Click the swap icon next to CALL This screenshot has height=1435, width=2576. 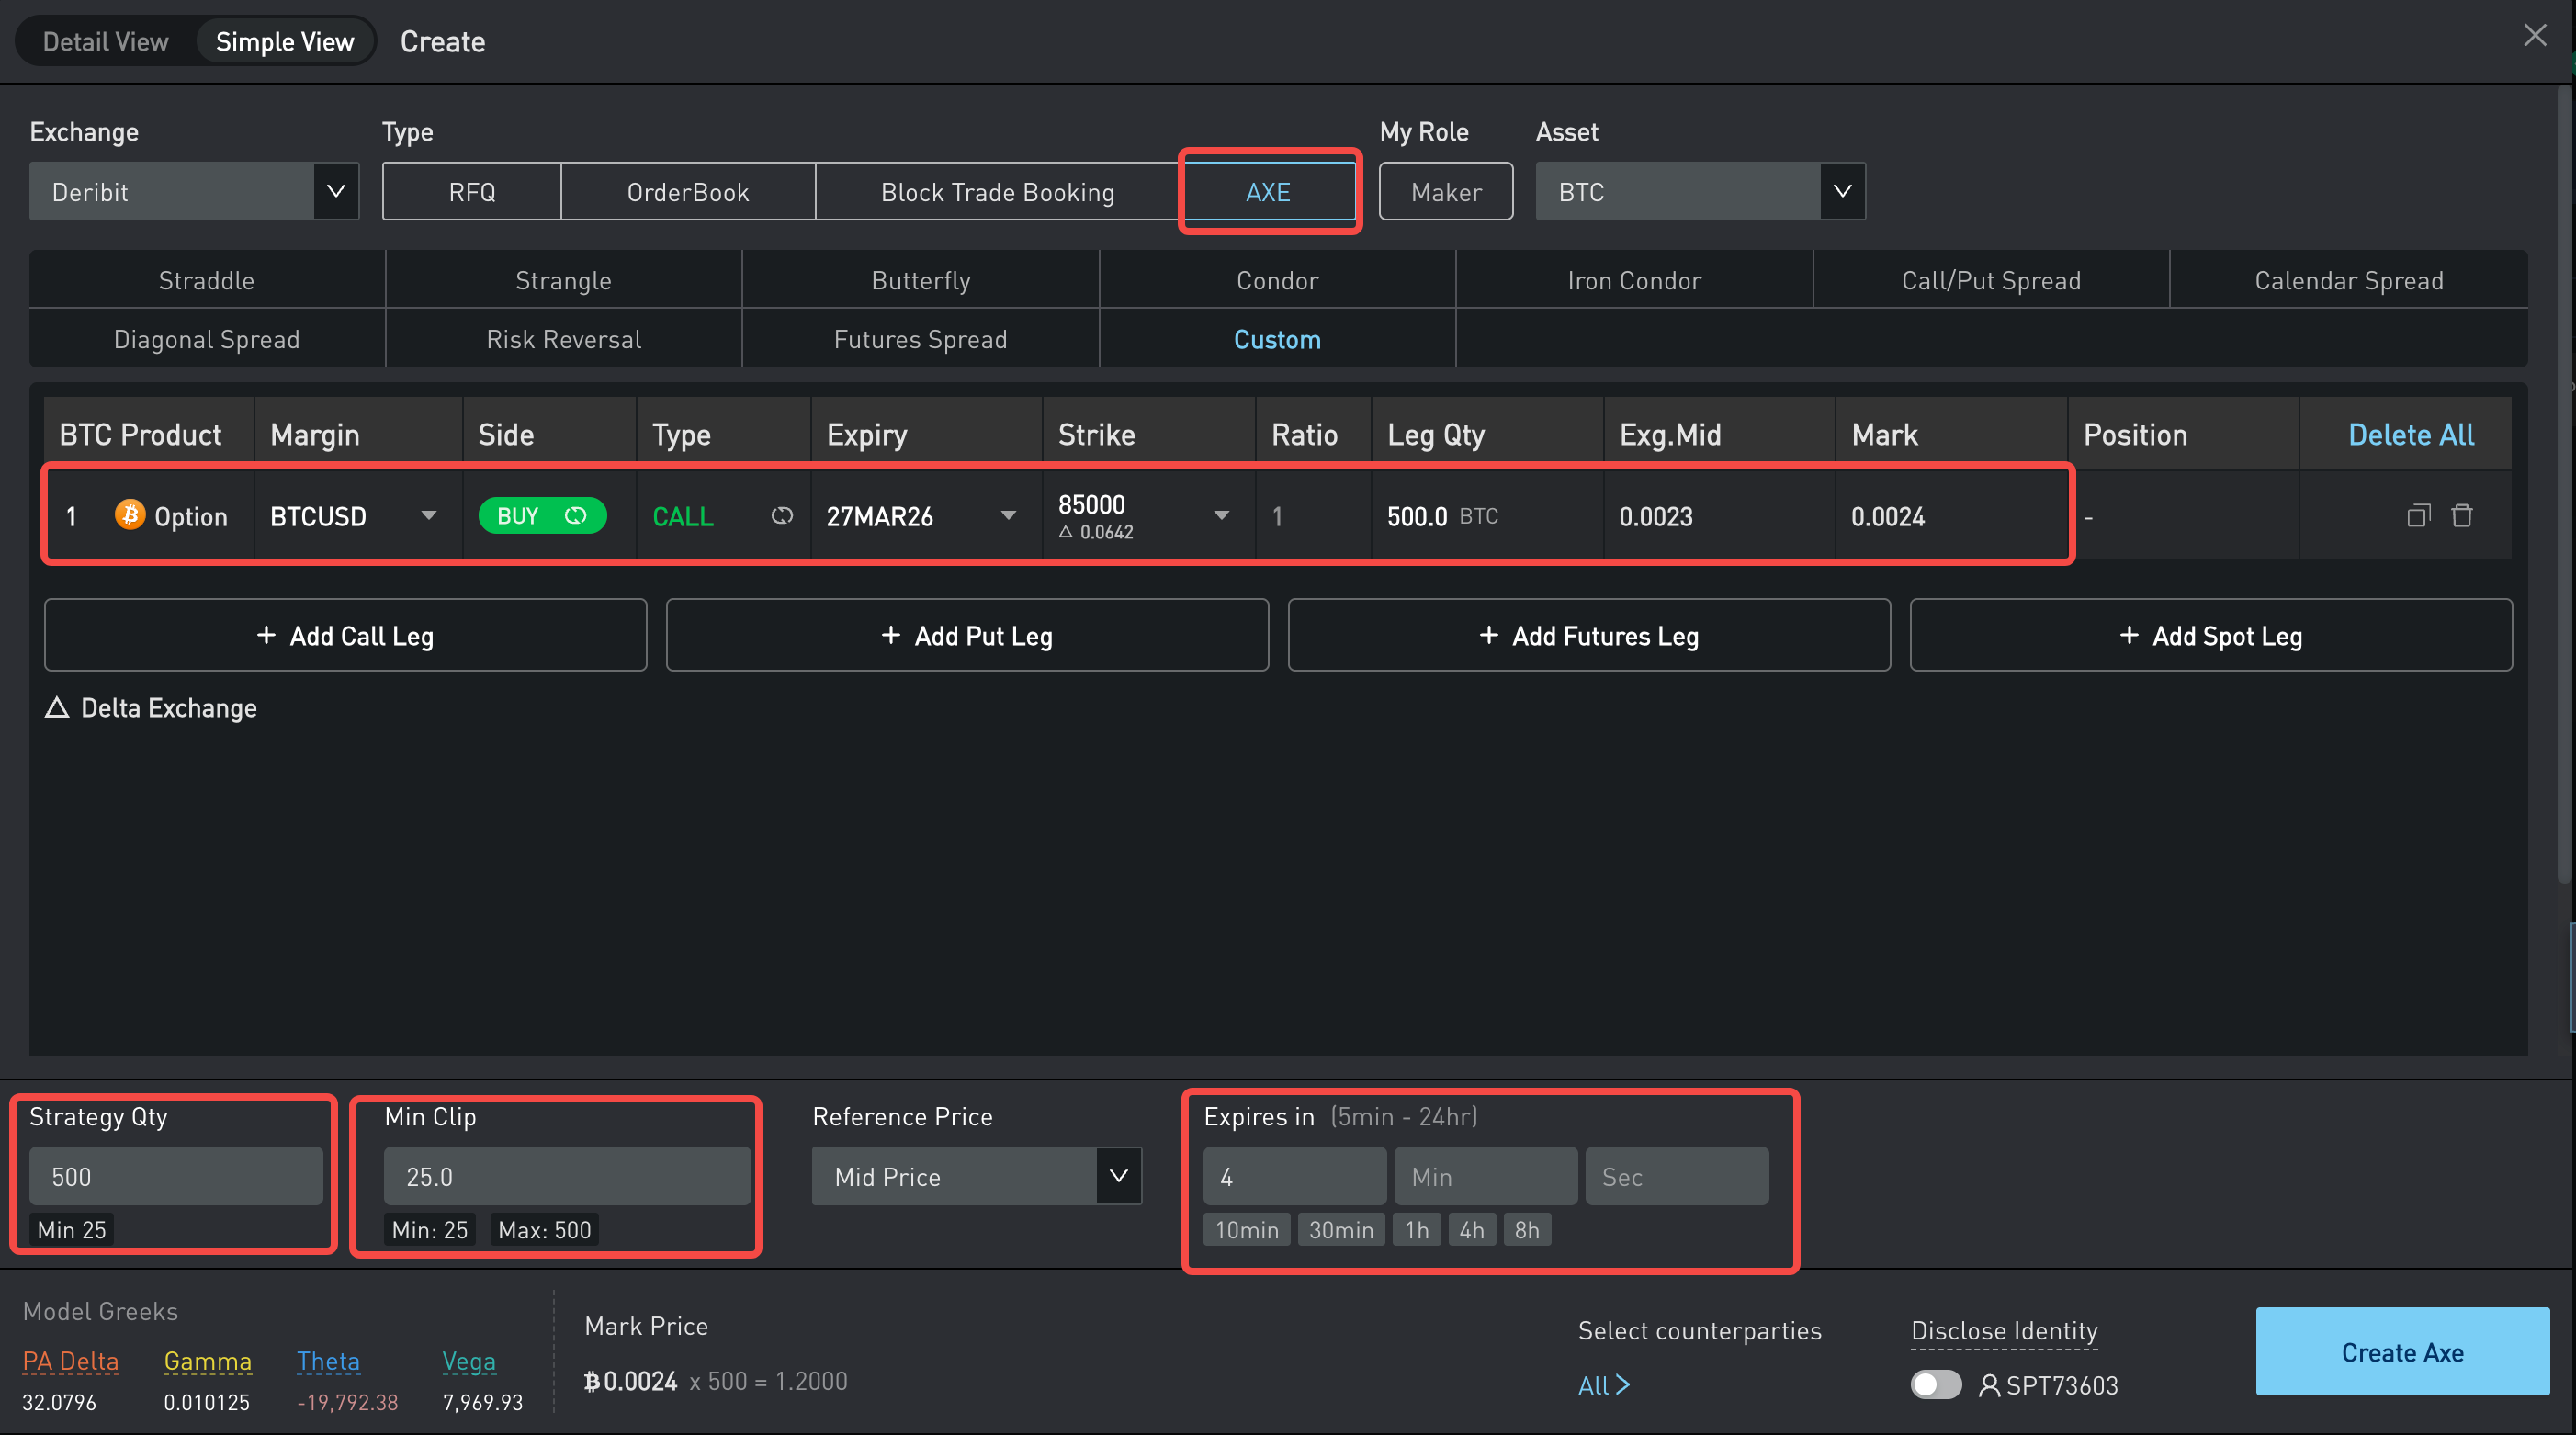tap(782, 516)
